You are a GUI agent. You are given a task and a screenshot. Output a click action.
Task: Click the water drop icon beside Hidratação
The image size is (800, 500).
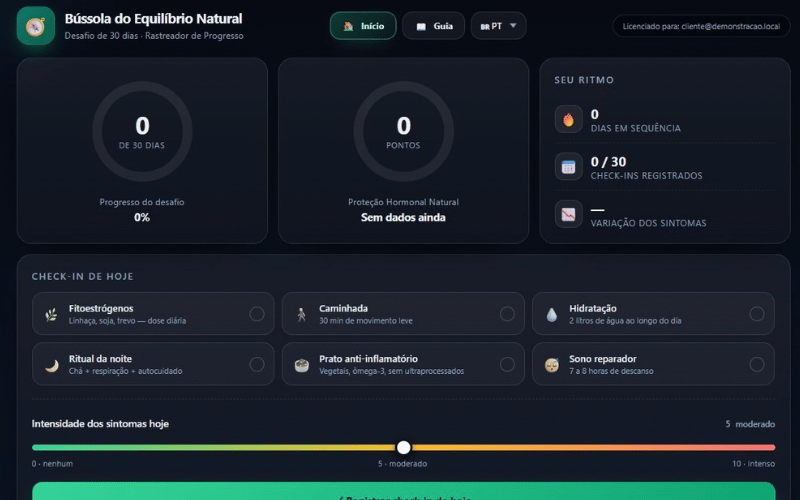[552, 314]
